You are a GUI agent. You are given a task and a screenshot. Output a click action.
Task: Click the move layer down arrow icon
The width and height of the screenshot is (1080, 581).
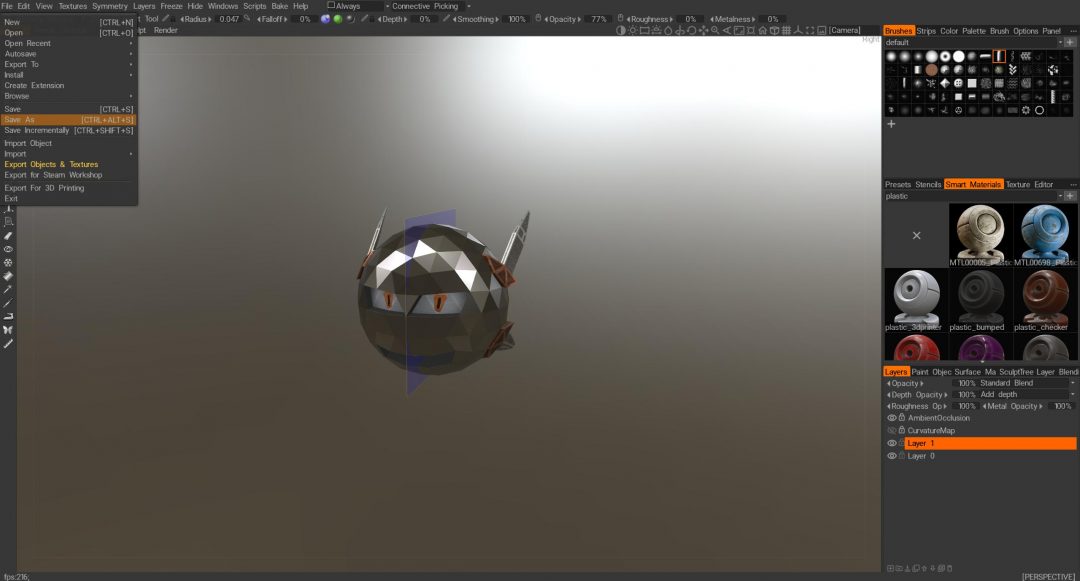[x=933, y=569]
